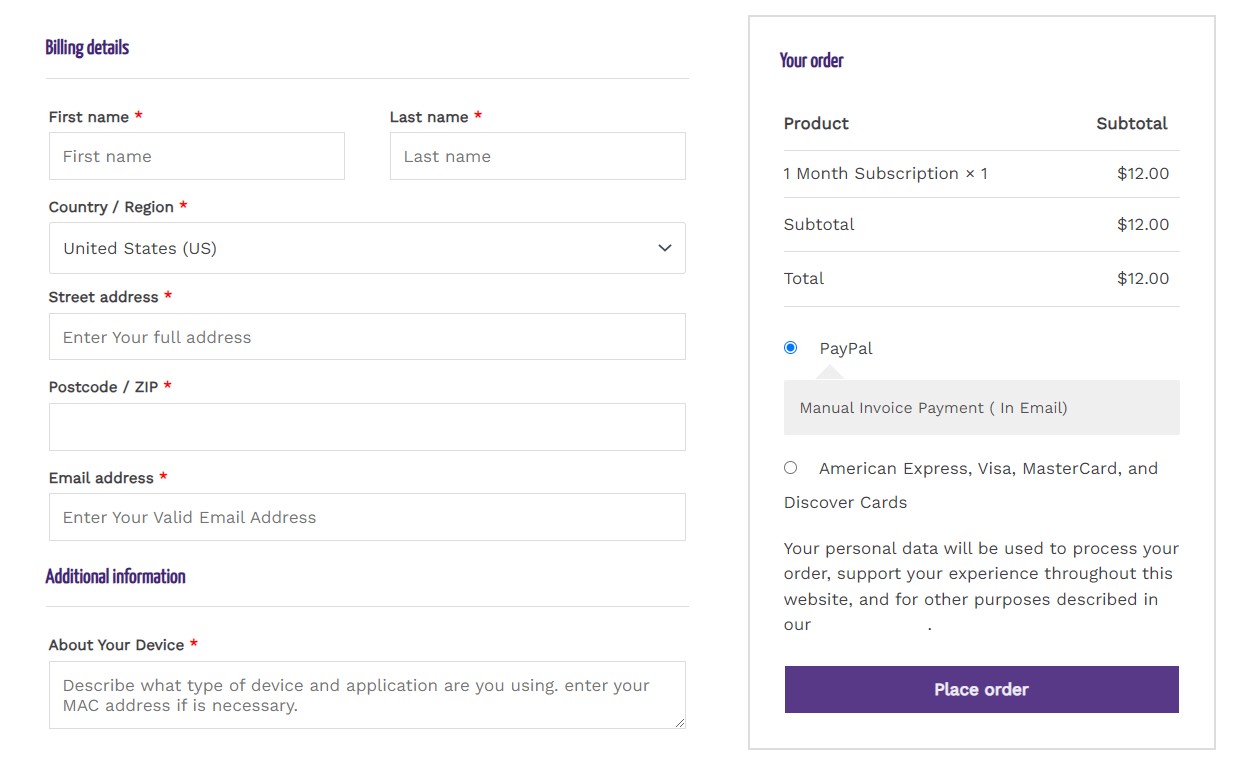Click the "Last name" label text
Screen dimensions: 1244x761
(x=429, y=117)
